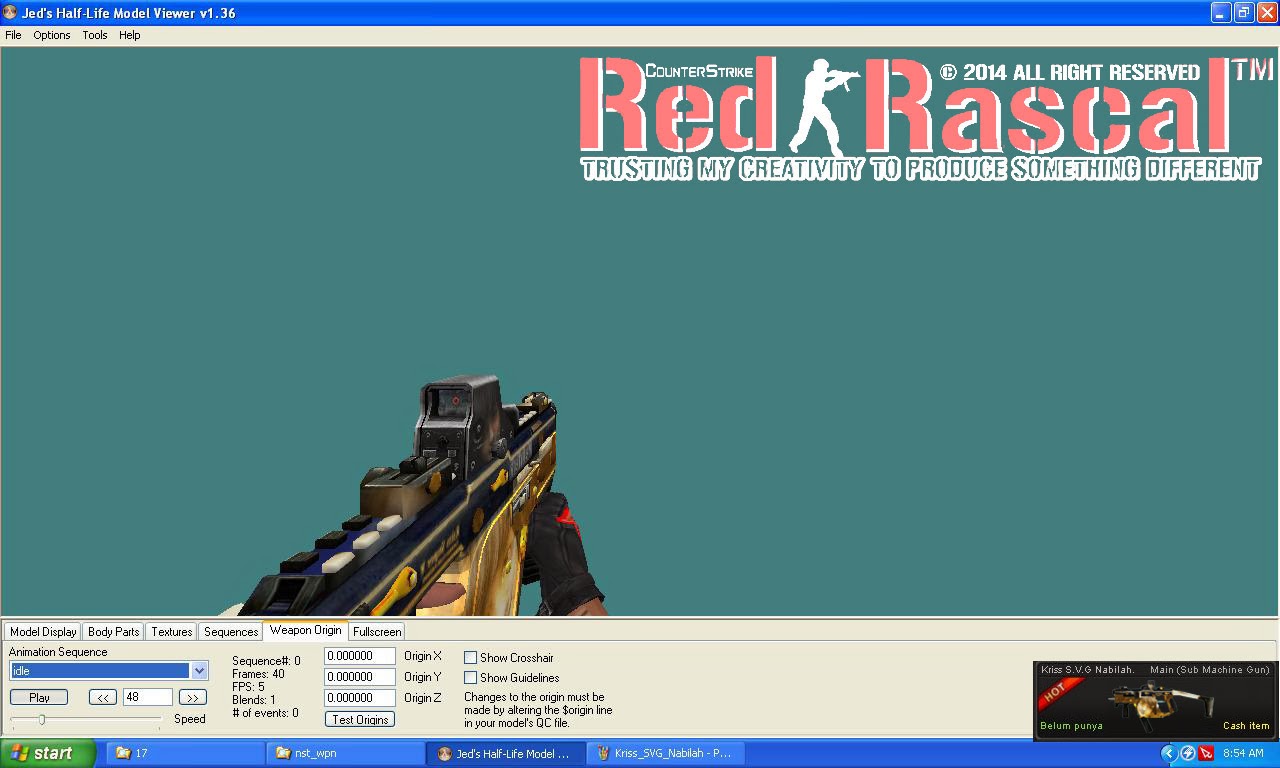Expand hidden system tray icons arrow
The image size is (1280, 768).
[1168, 753]
